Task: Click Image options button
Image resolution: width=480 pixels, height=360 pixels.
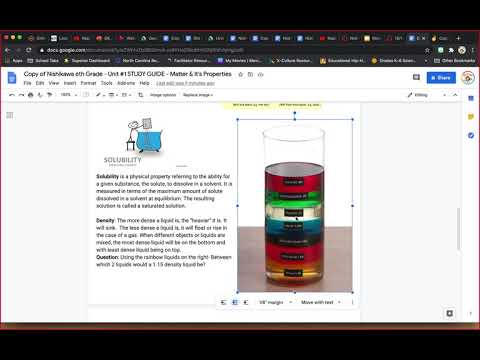Action: [163, 95]
